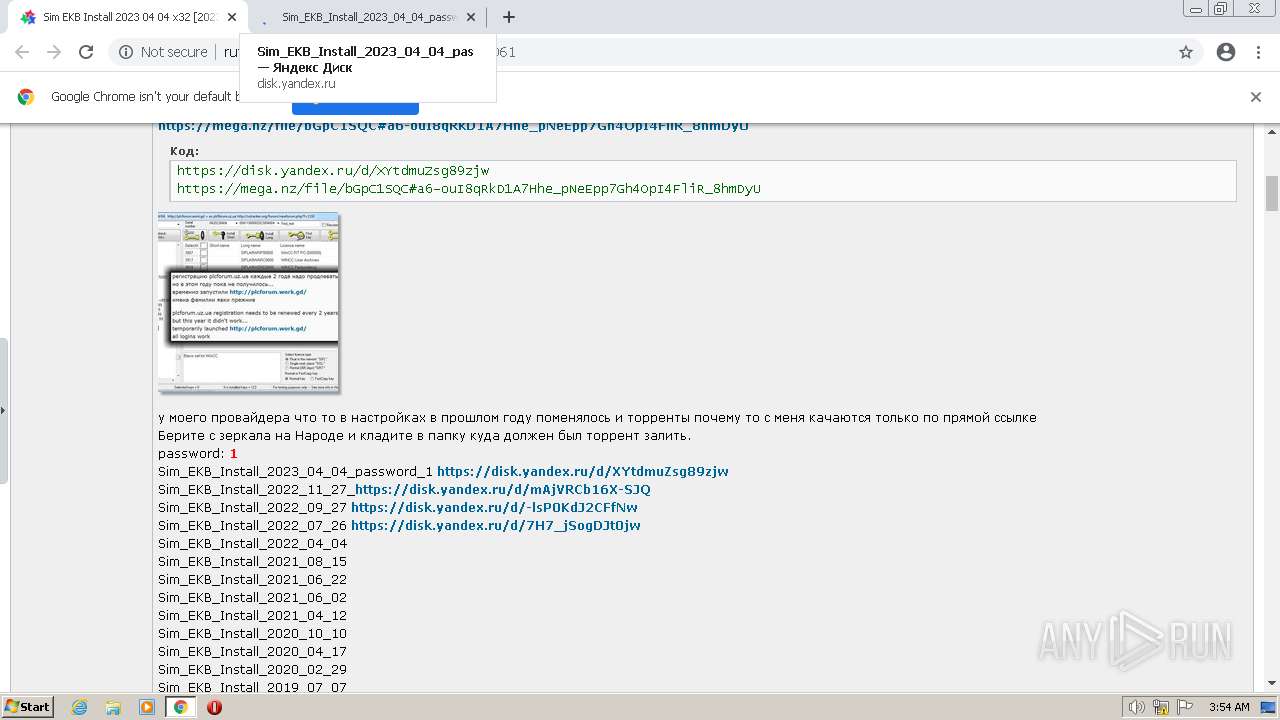Reload the current page
Screen dimensions: 1280x720
coord(86,52)
